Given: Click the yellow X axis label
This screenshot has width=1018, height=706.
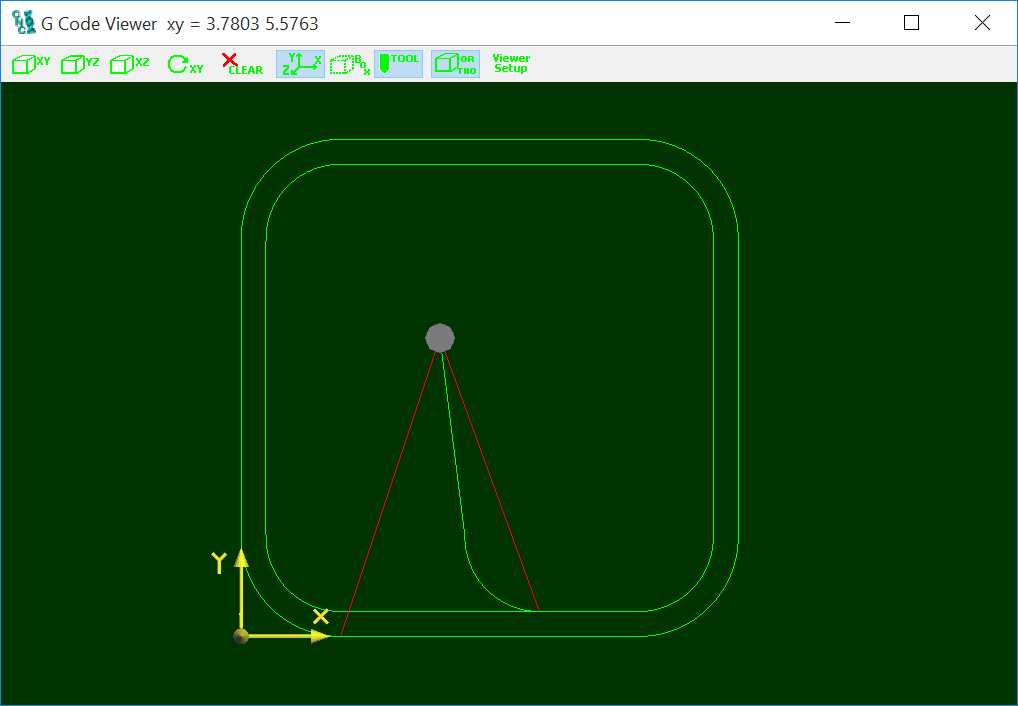Looking at the screenshot, I should pos(321,616).
